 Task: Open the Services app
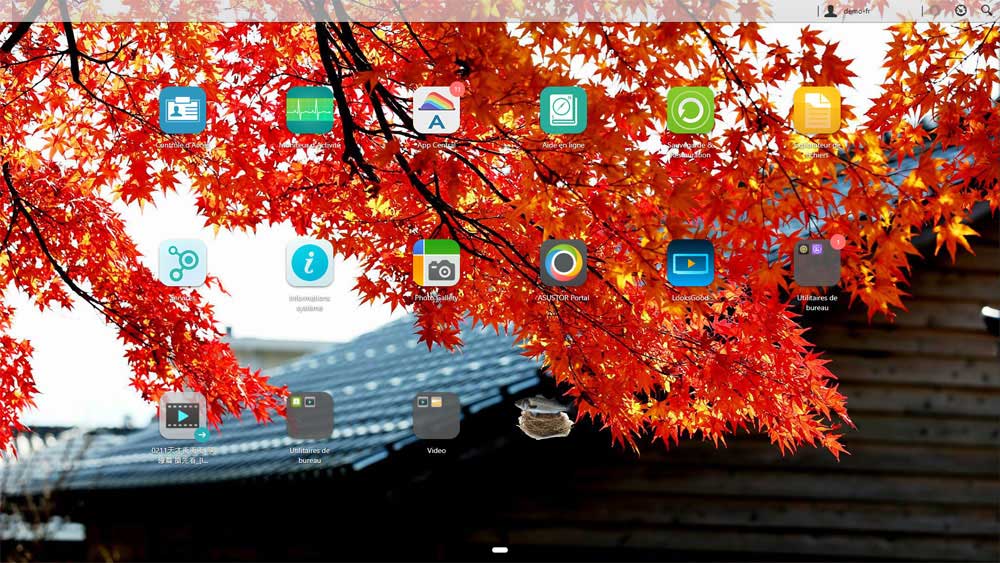pos(183,264)
